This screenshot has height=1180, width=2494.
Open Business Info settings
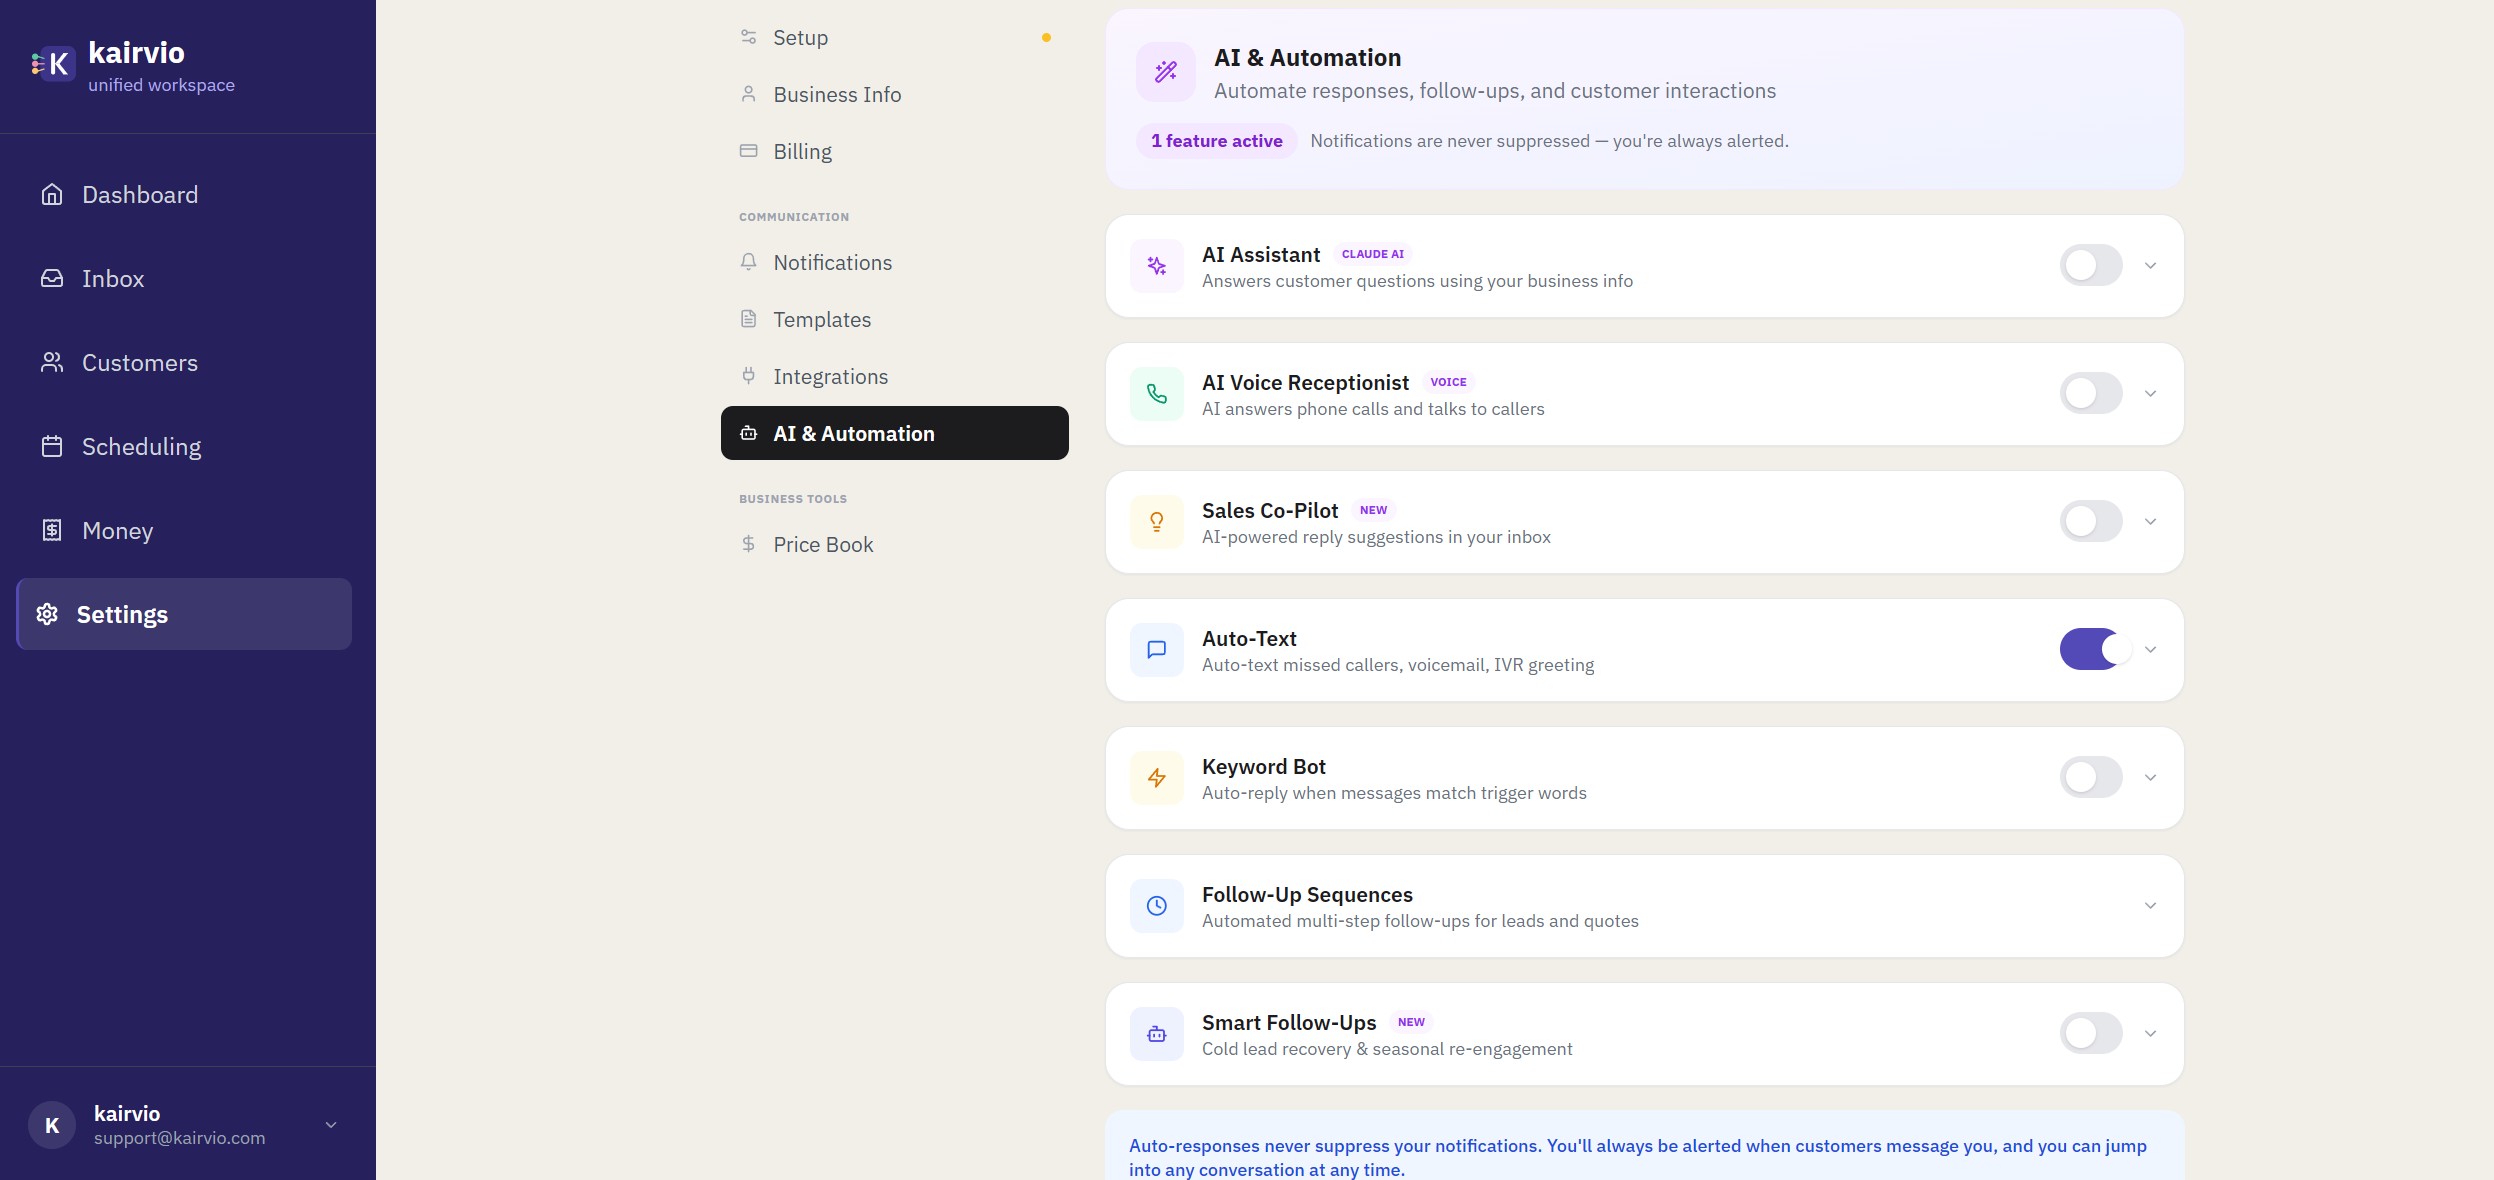(895, 94)
